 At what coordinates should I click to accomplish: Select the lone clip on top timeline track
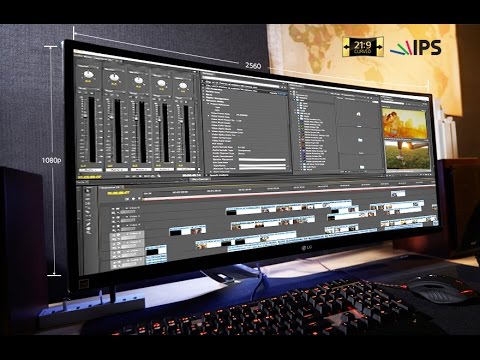tap(398, 193)
